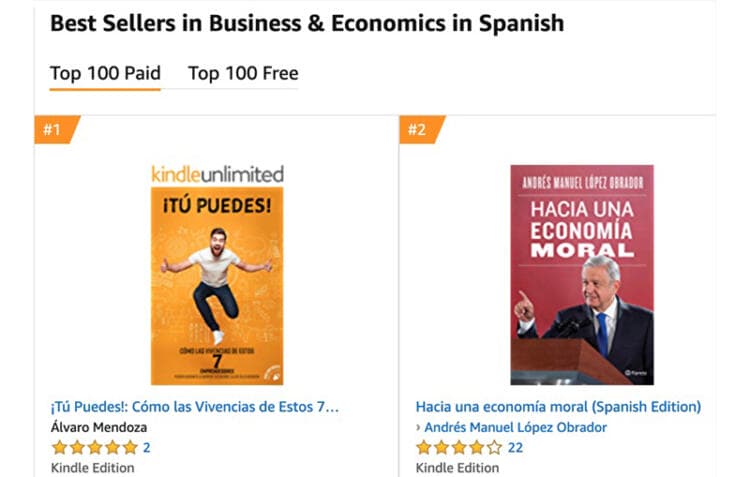Visit Andrés Manuel López Obrador author page
The height and width of the screenshot is (477, 750).
[x=515, y=427]
